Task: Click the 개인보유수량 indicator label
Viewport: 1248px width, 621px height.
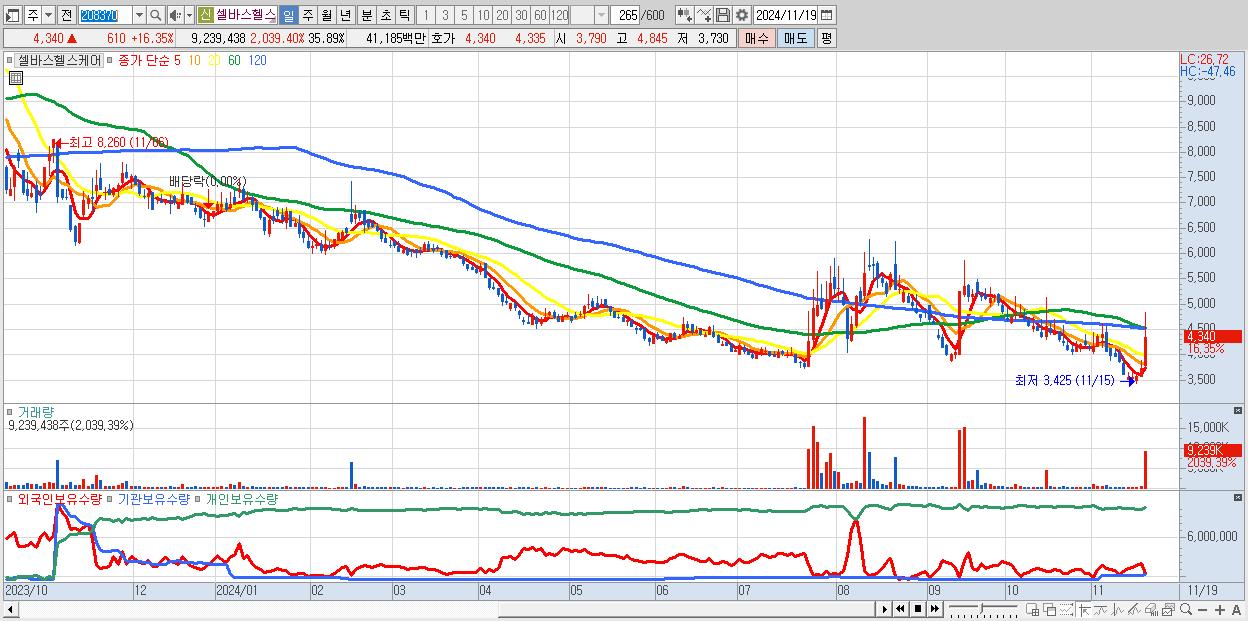Action: [x=241, y=498]
